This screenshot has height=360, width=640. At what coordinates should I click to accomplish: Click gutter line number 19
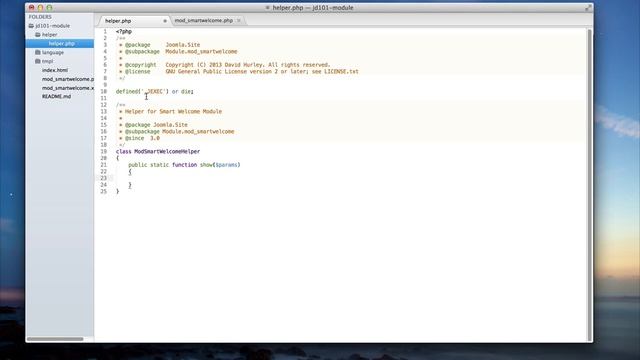tap(104, 151)
